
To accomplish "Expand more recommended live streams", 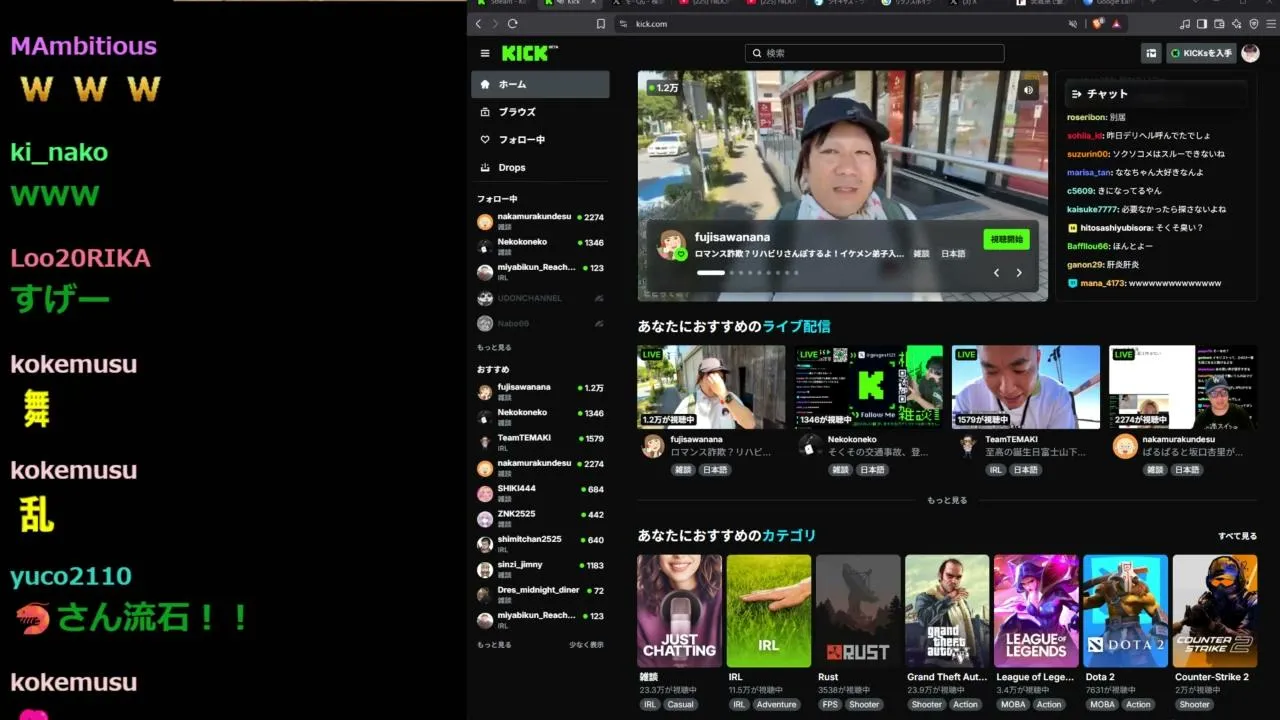I will pyautogui.click(x=947, y=500).
